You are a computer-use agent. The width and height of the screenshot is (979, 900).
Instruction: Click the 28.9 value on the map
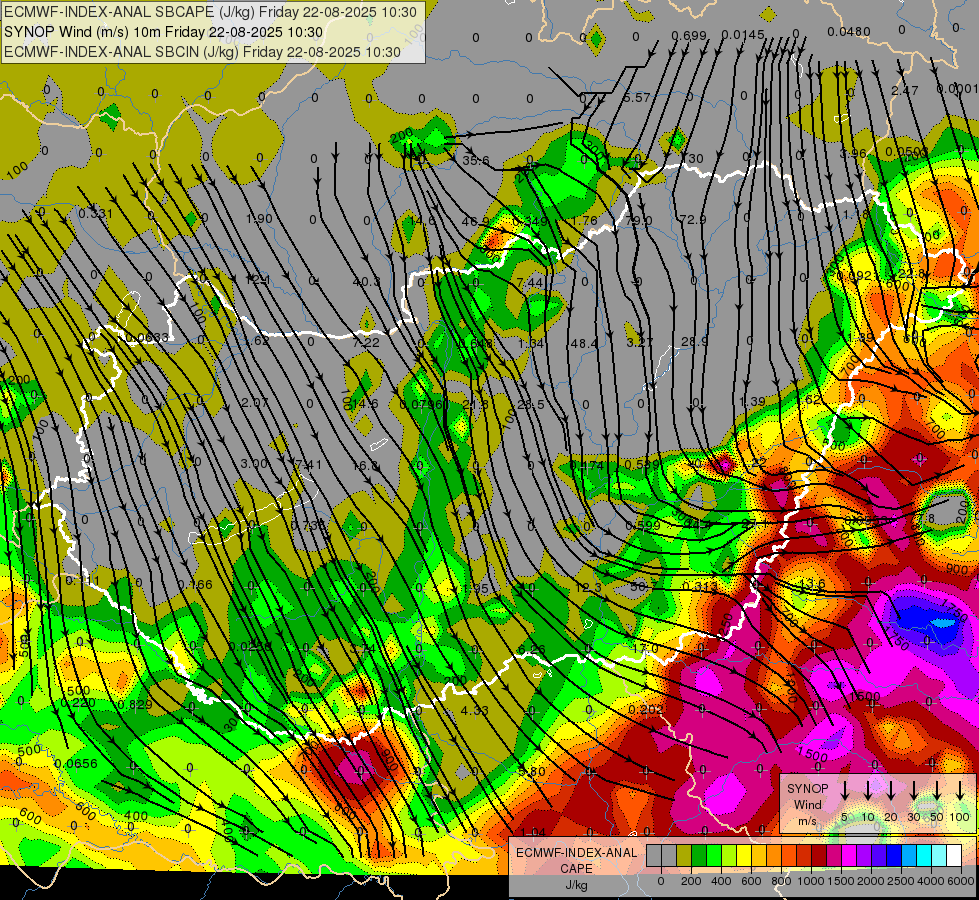click(x=694, y=342)
